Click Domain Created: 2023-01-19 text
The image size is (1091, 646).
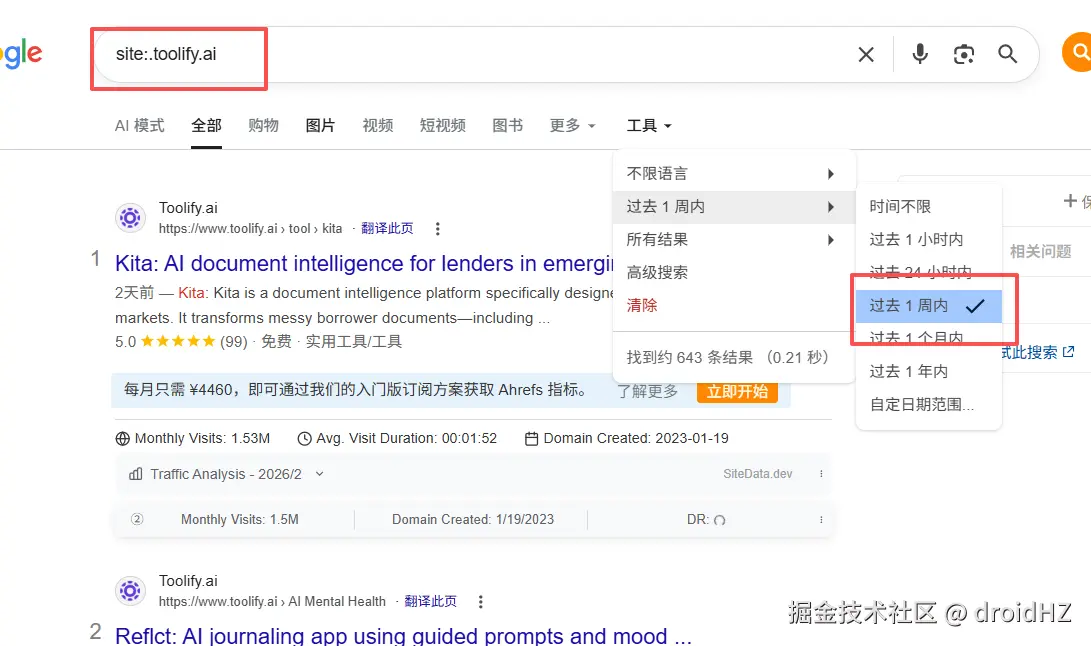[x=636, y=439]
